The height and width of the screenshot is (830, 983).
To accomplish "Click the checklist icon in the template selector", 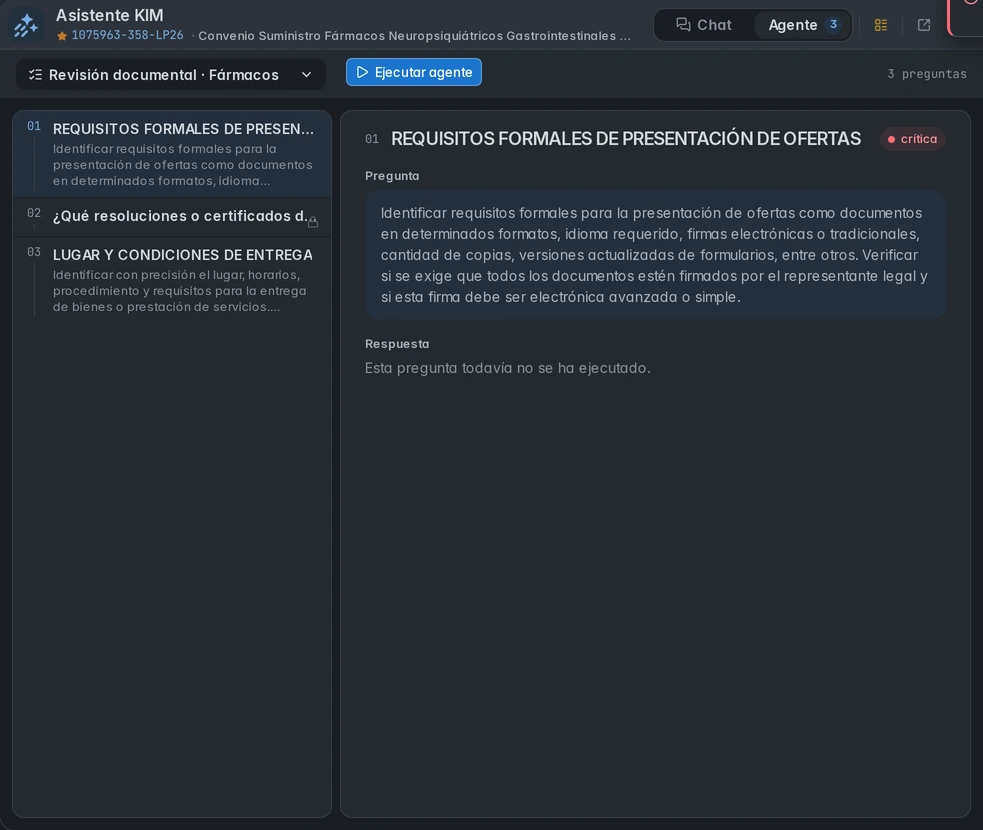I will [35, 75].
